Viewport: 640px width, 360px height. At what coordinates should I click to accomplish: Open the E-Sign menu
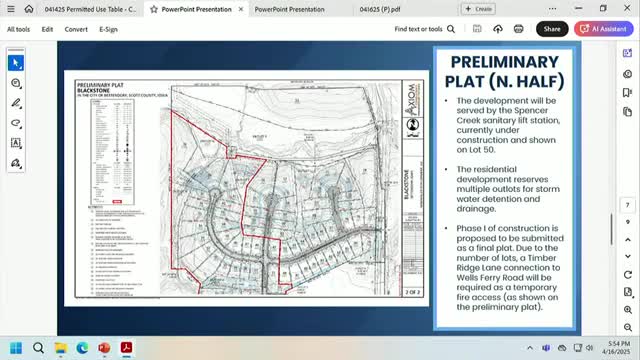click(x=108, y=29)
